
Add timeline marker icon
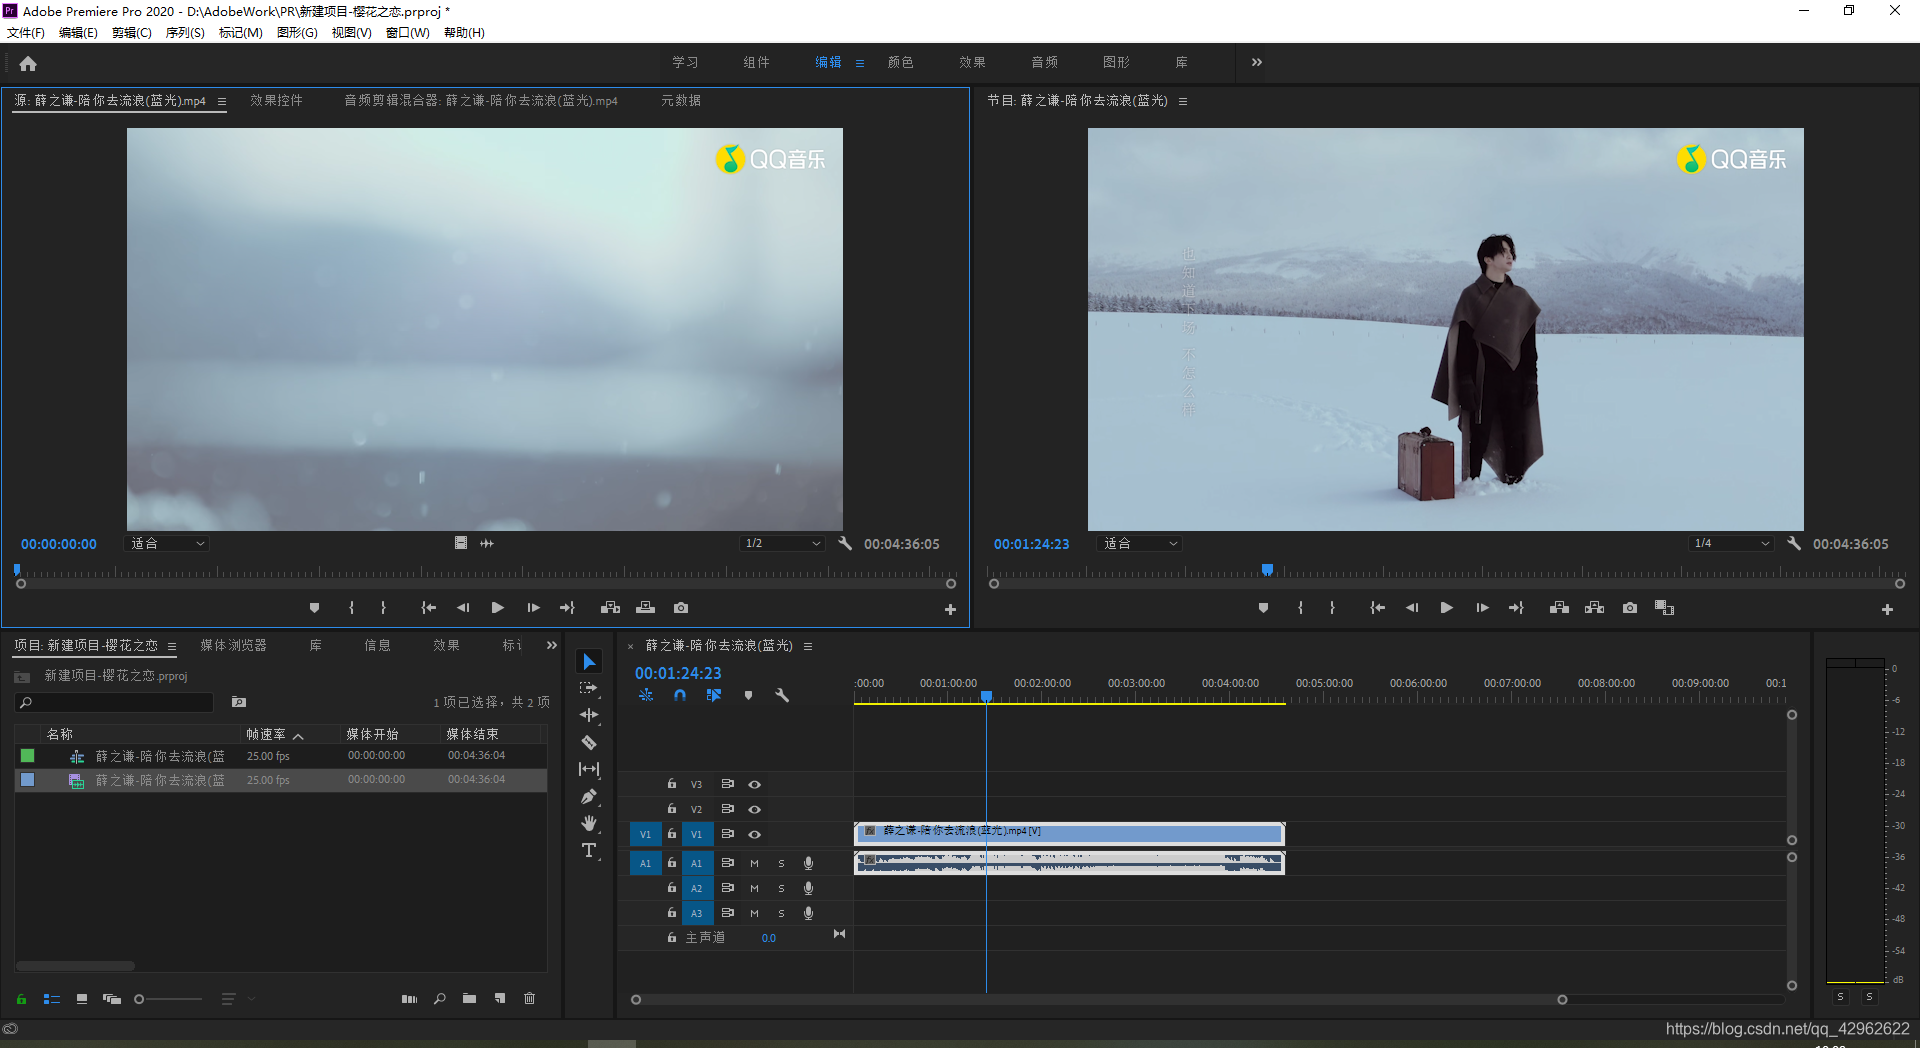coord(748,695)
